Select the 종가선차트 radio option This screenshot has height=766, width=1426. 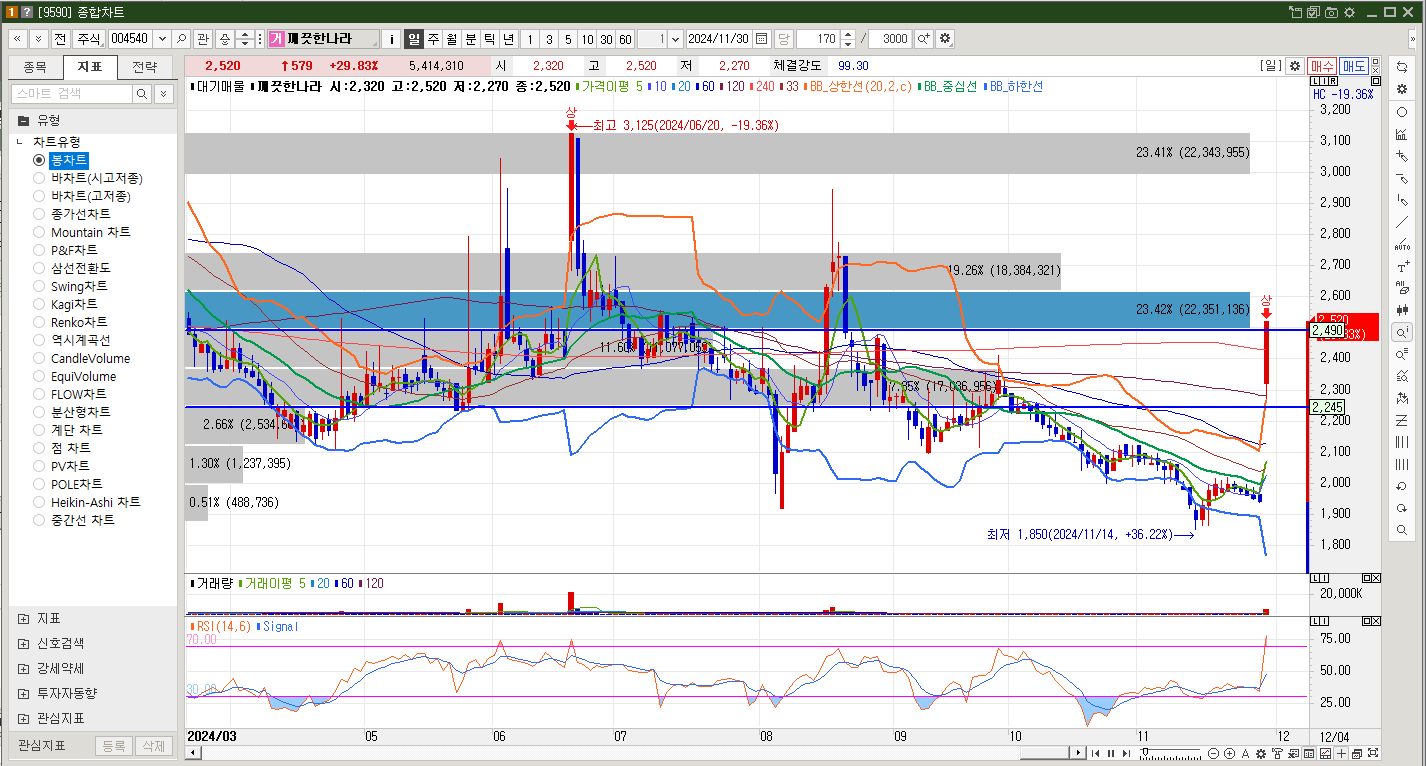(39, 214)
